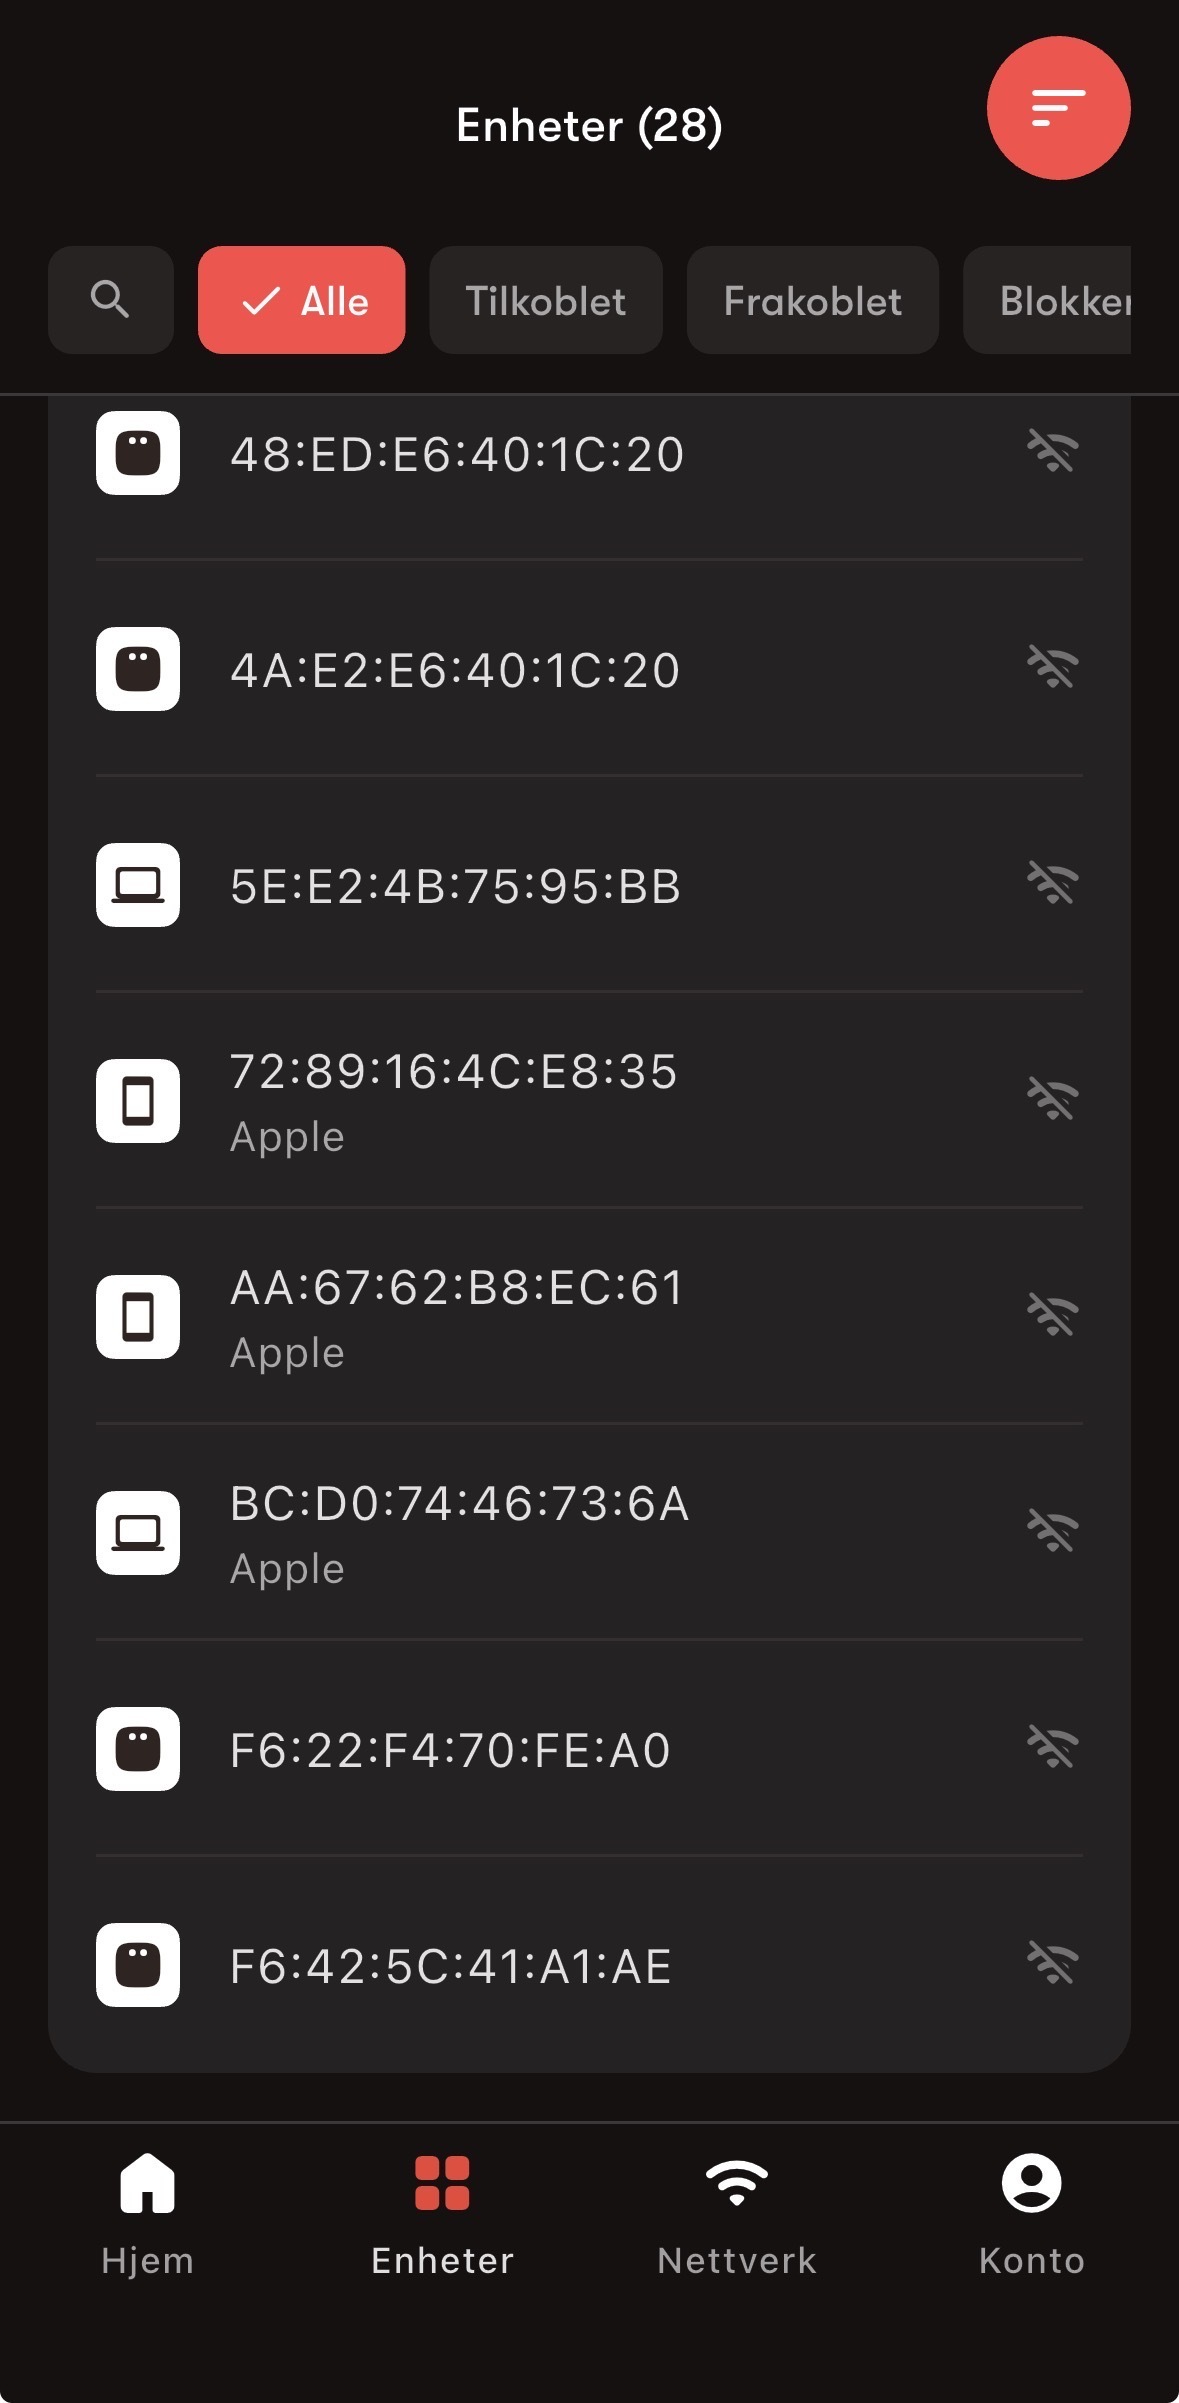The height and width of the screenshot is (2403, 1179).
Task: Click laptop icon for 5E:E2:4B:75:95:BB
Action: [x=138, y=885]
